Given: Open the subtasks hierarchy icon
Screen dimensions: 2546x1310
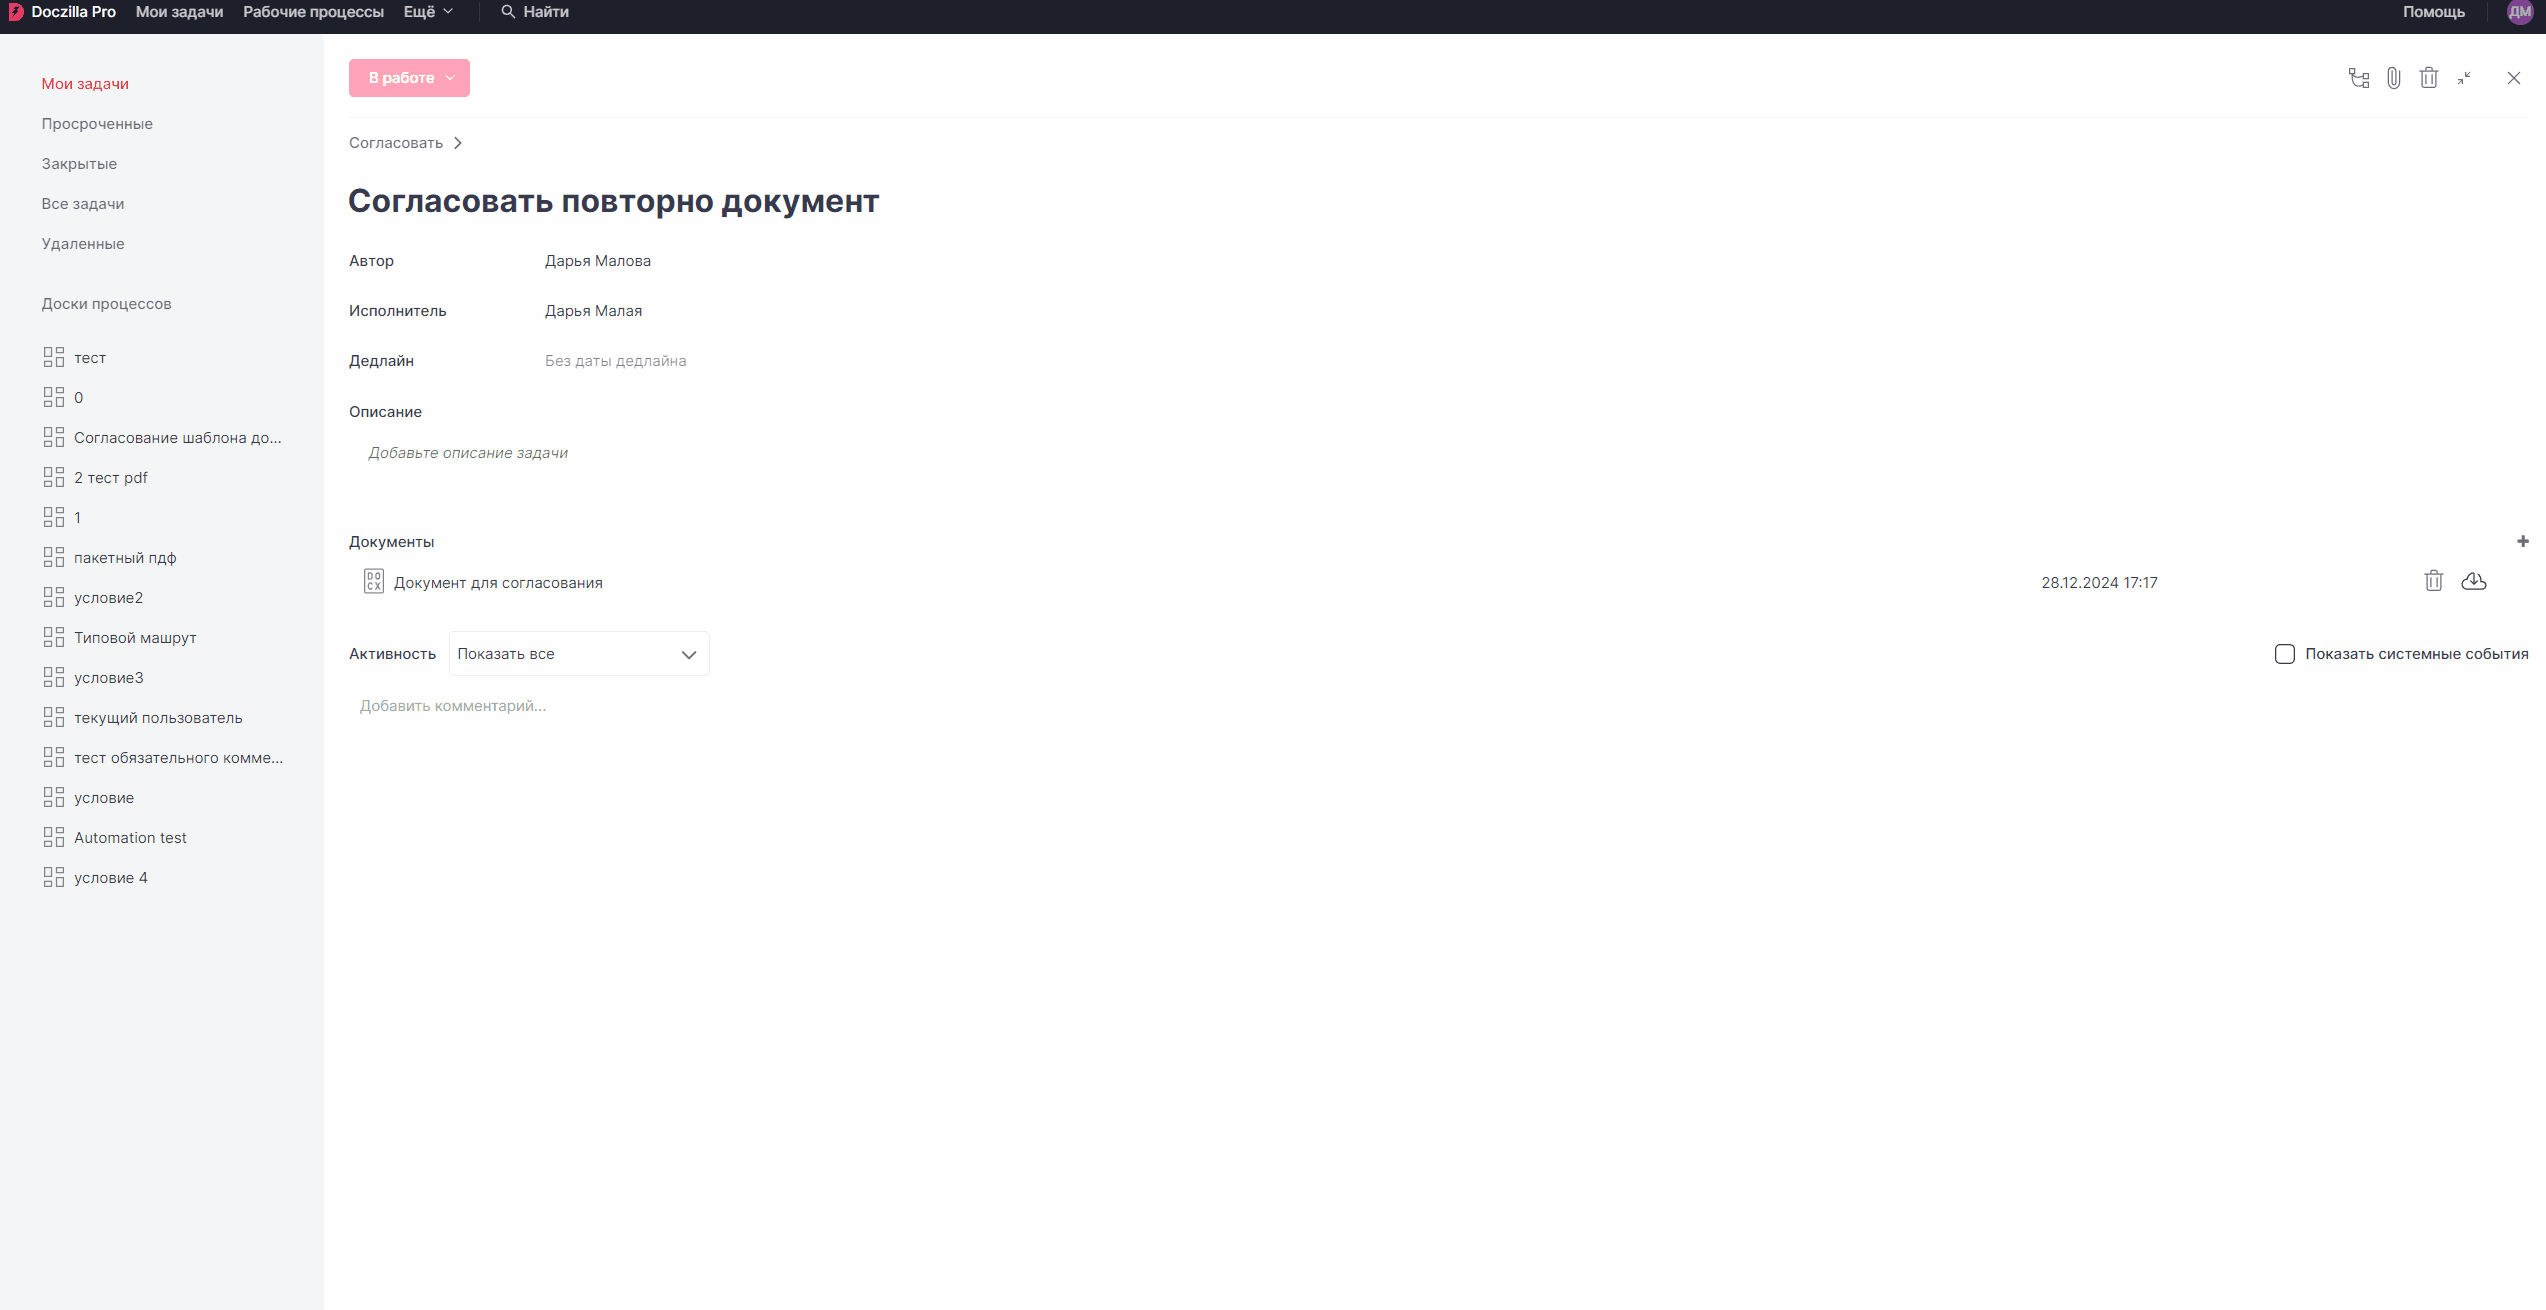Looking at the screenshot, I should pos(2359,78).
